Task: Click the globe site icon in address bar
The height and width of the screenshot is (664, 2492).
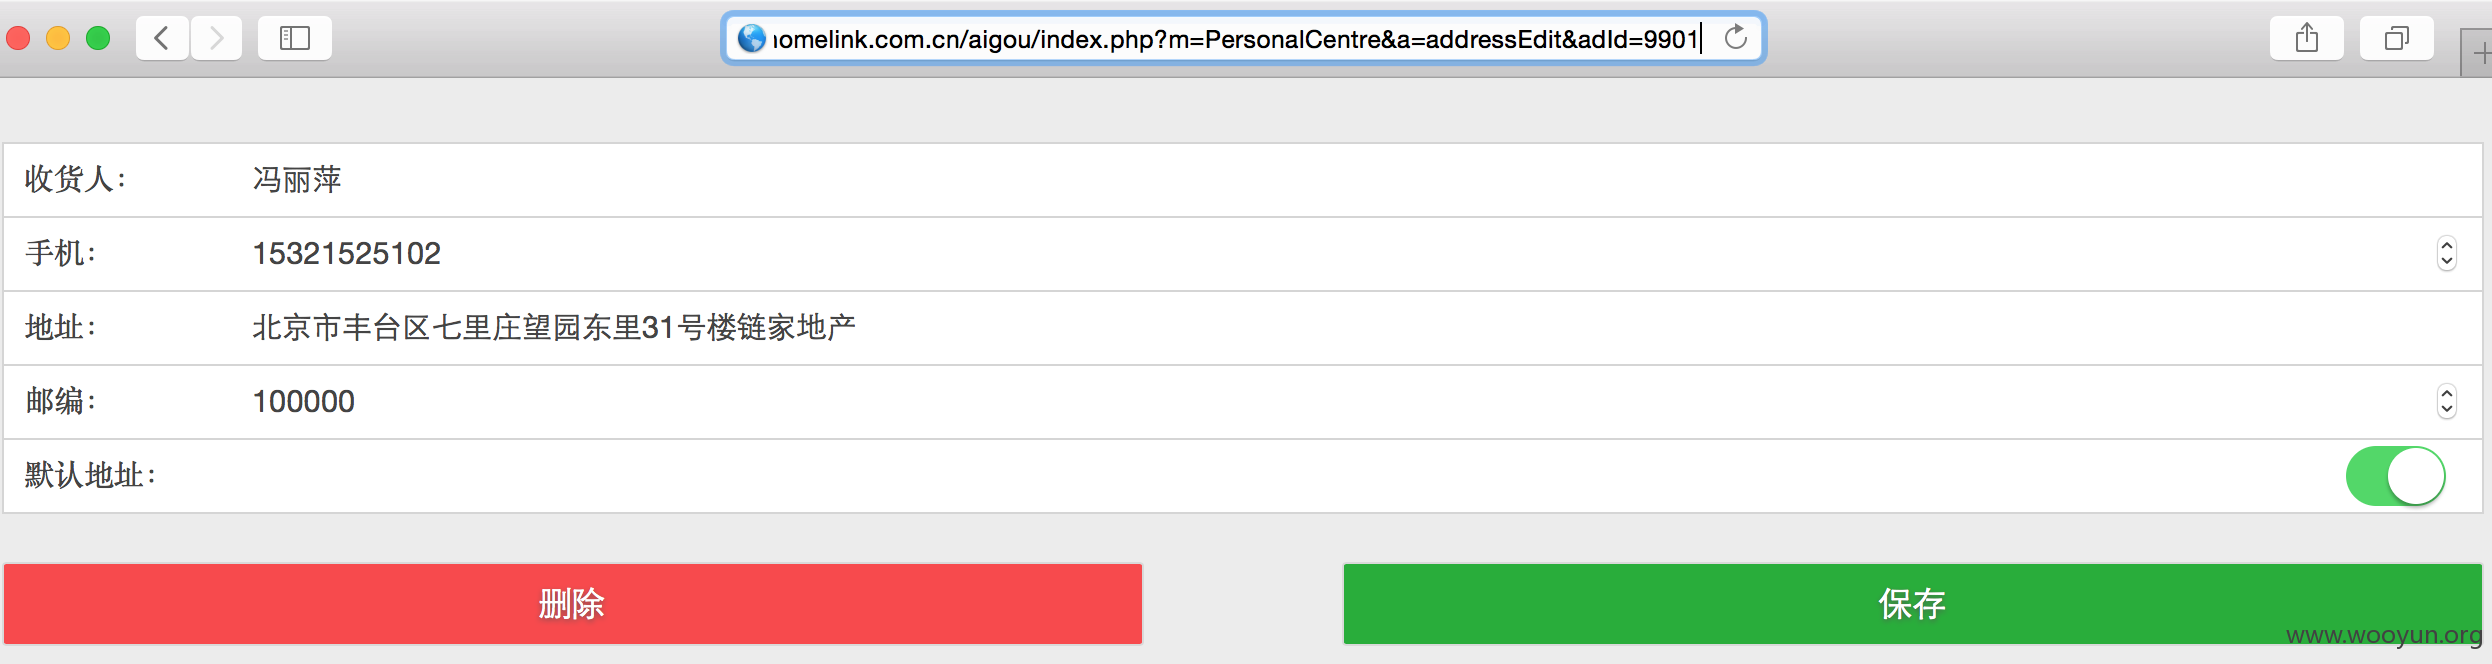Action: tap(751, 39)
